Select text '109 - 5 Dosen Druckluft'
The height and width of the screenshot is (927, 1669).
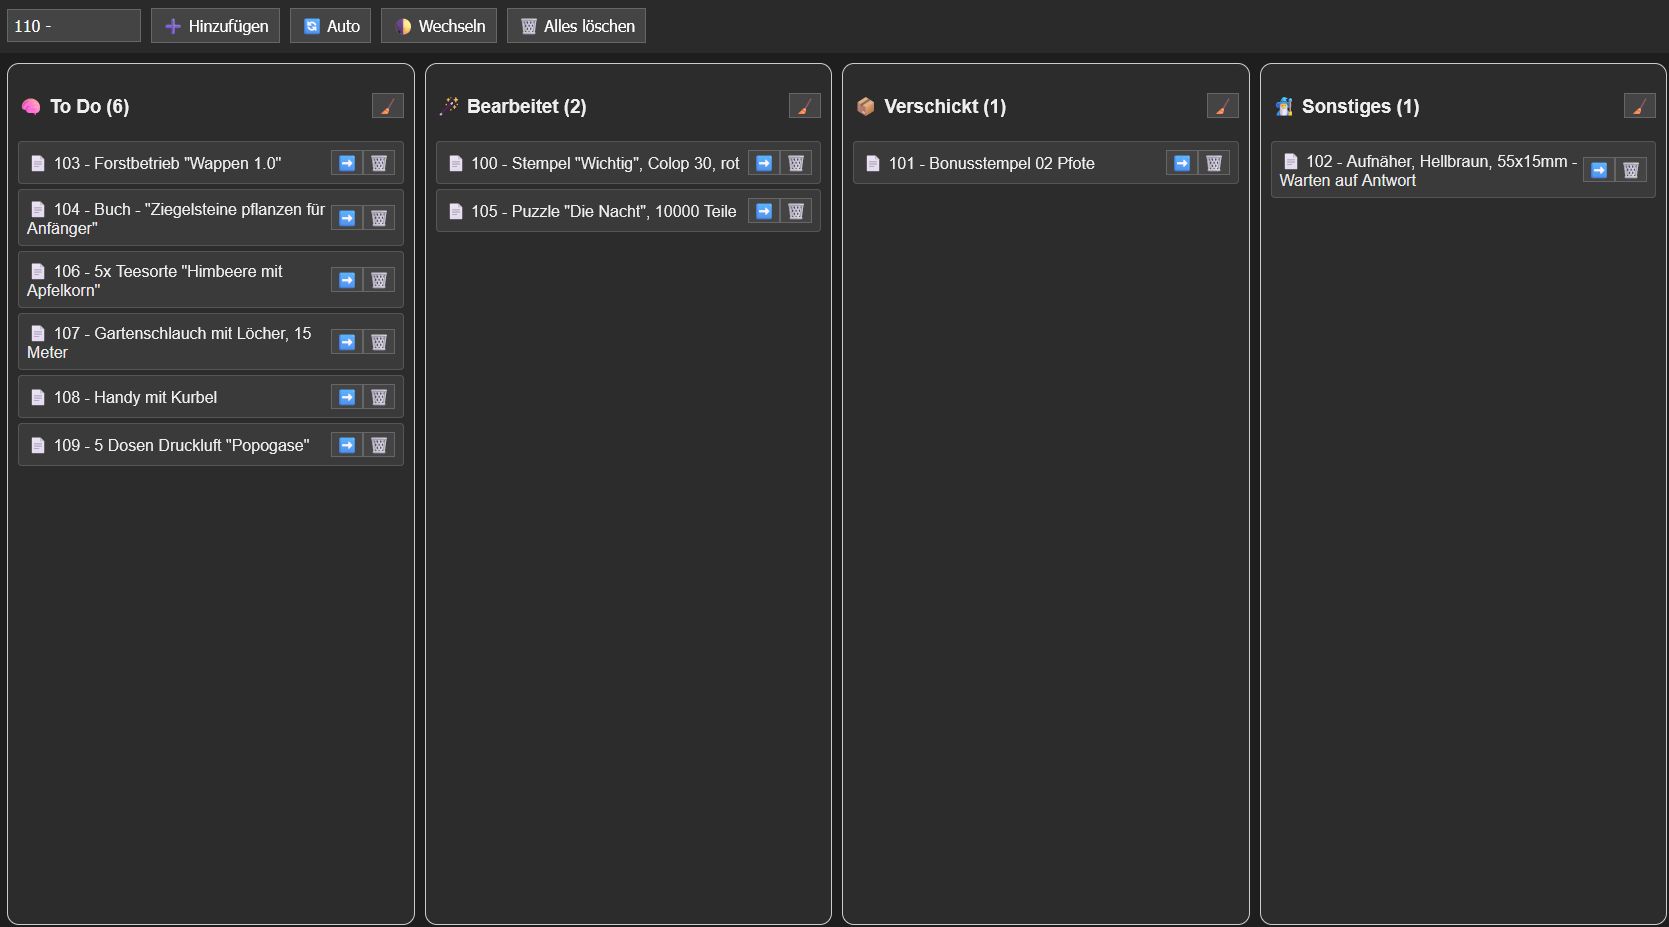click(x=138, y=445)
